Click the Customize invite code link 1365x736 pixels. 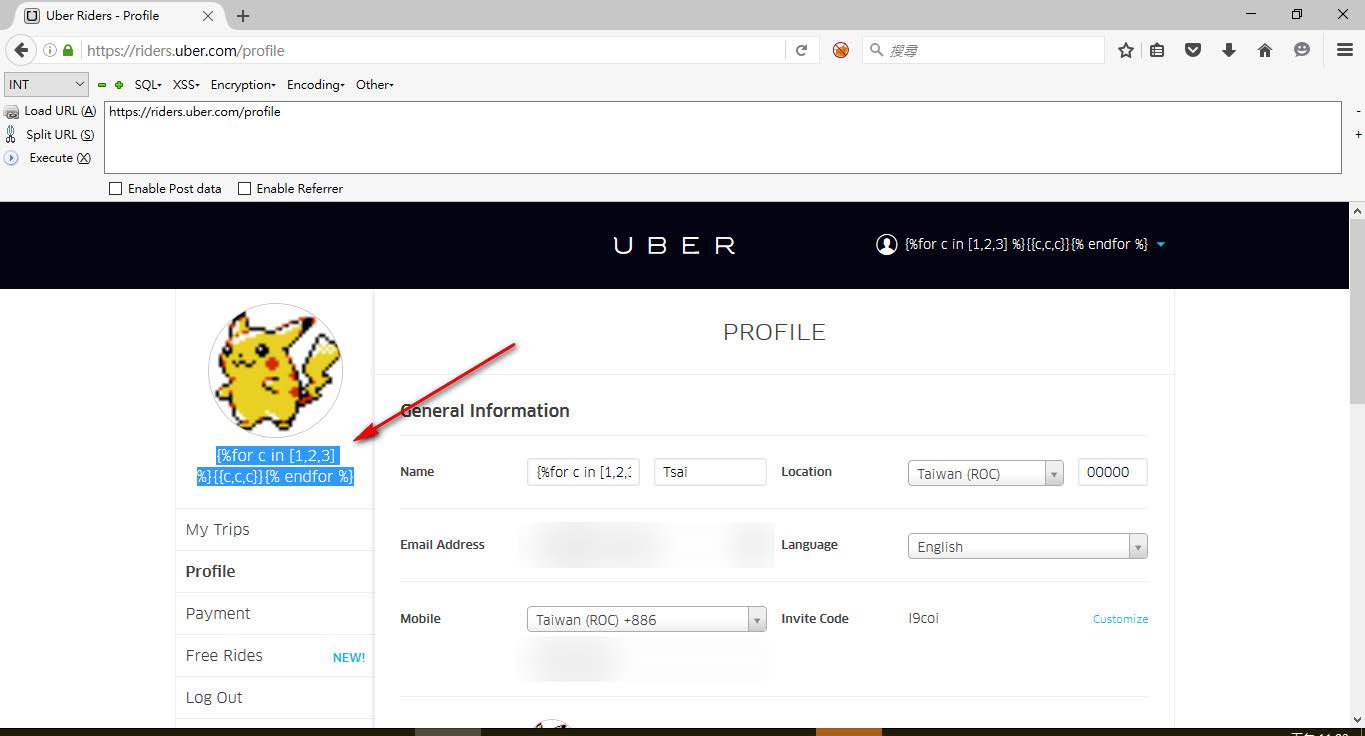[1120, 619]
